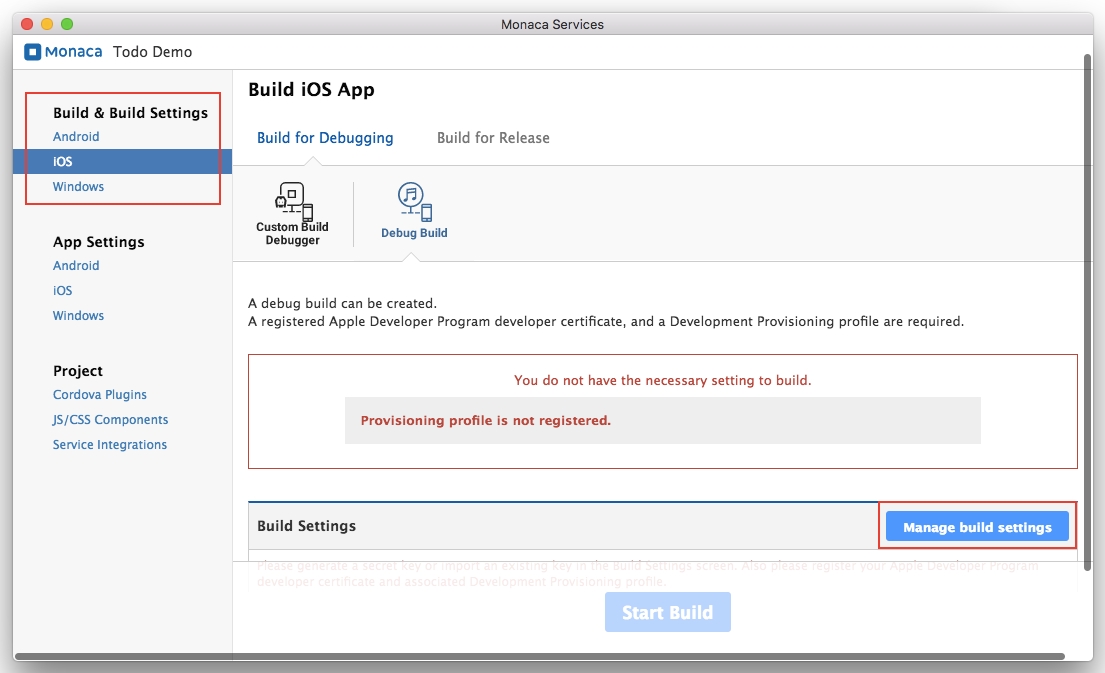The width and height of the screenshot is (1105, 673).
Task: Minimize the Monaca Services window
Action: click(47, 24)
